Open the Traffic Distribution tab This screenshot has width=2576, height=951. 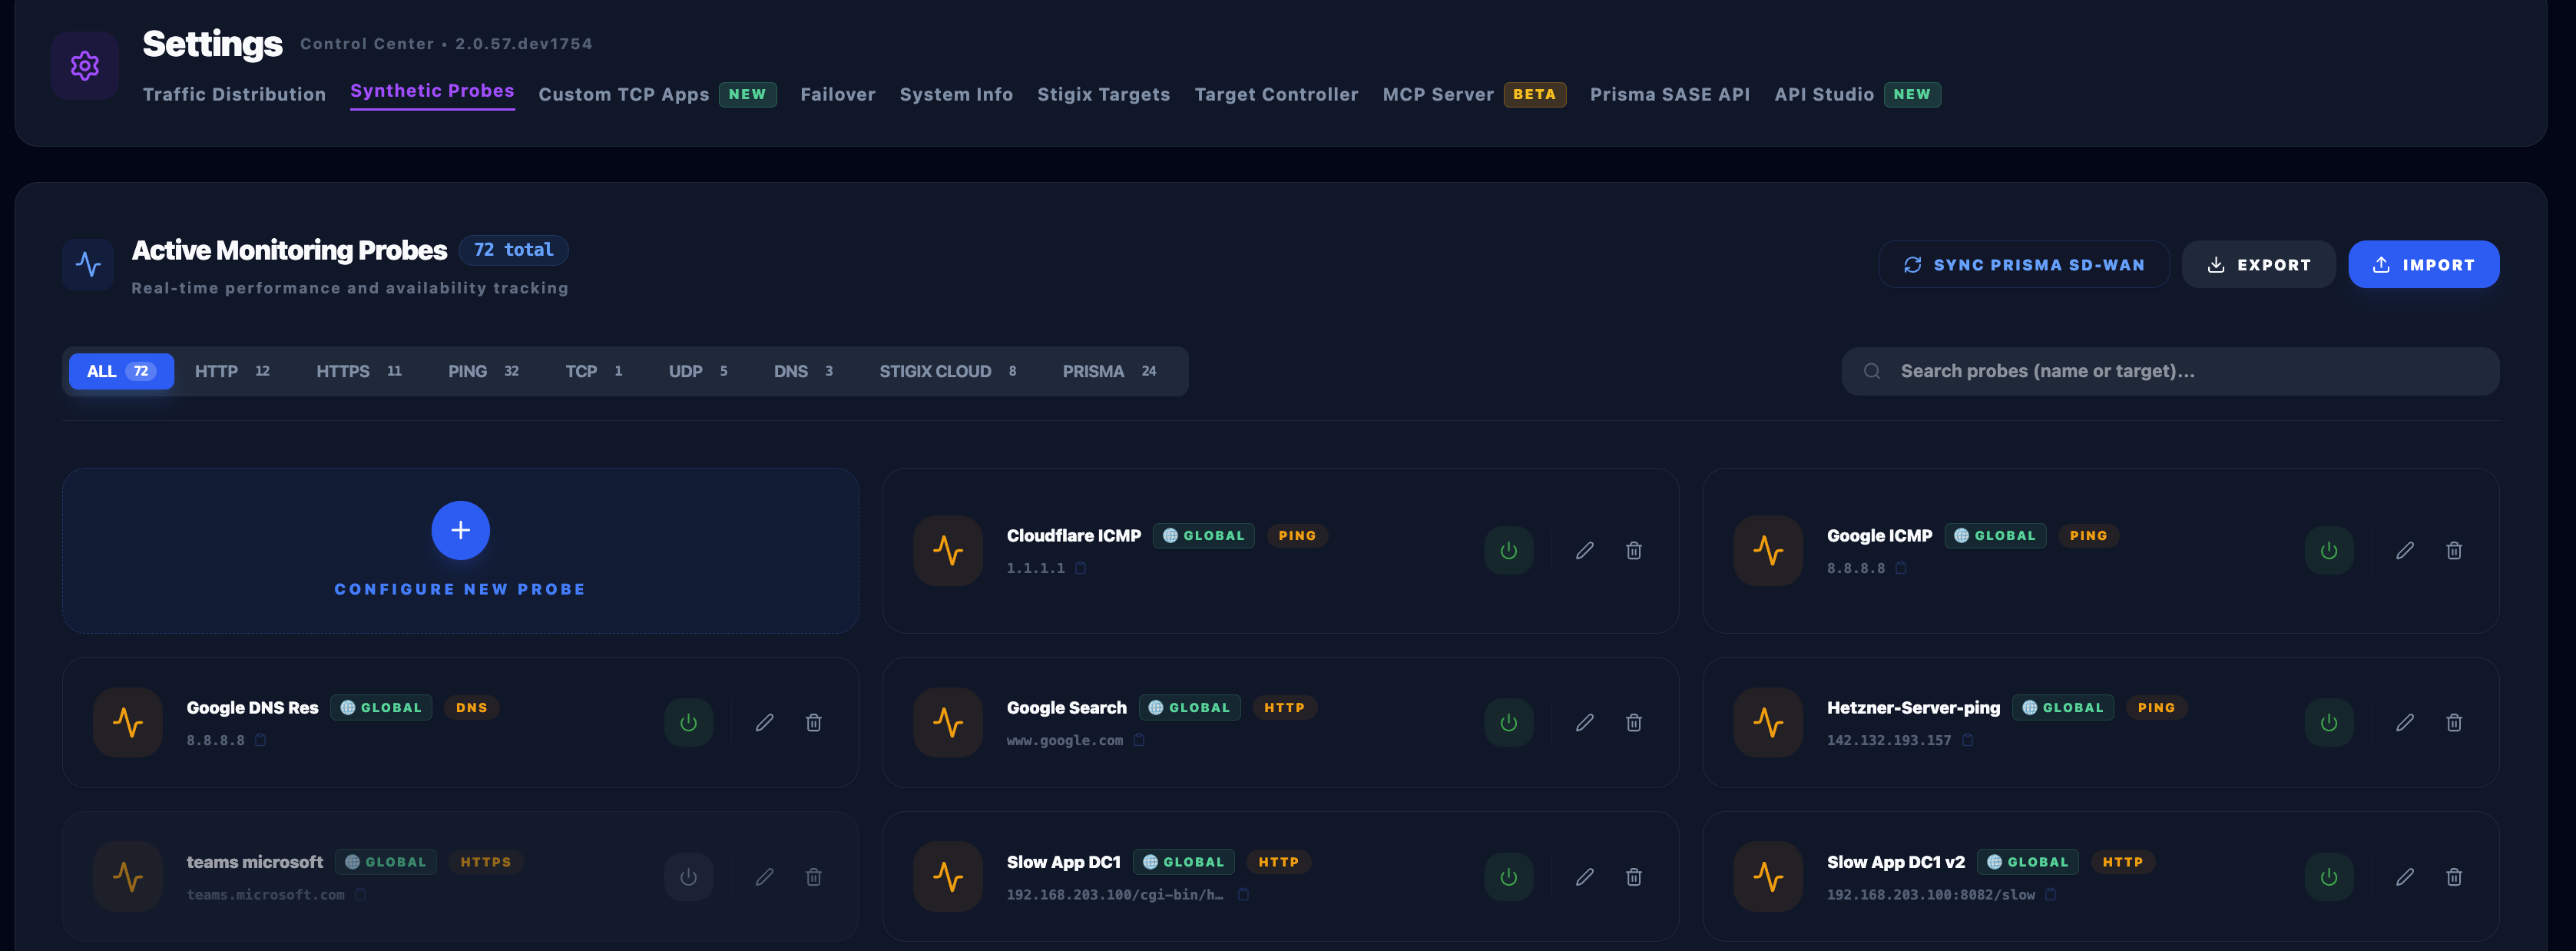click(x=234, y=94)
